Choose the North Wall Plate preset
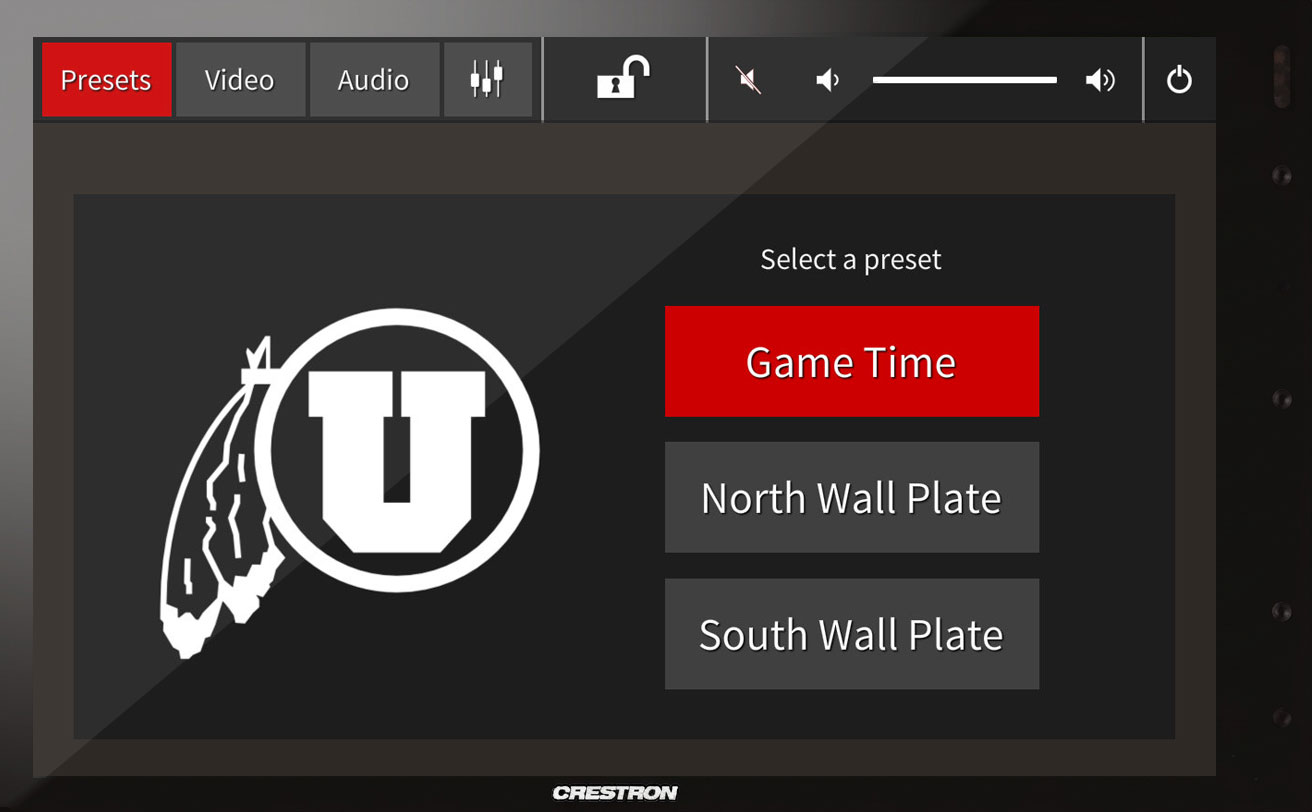The image size is (1312, 812). [851, 497]
